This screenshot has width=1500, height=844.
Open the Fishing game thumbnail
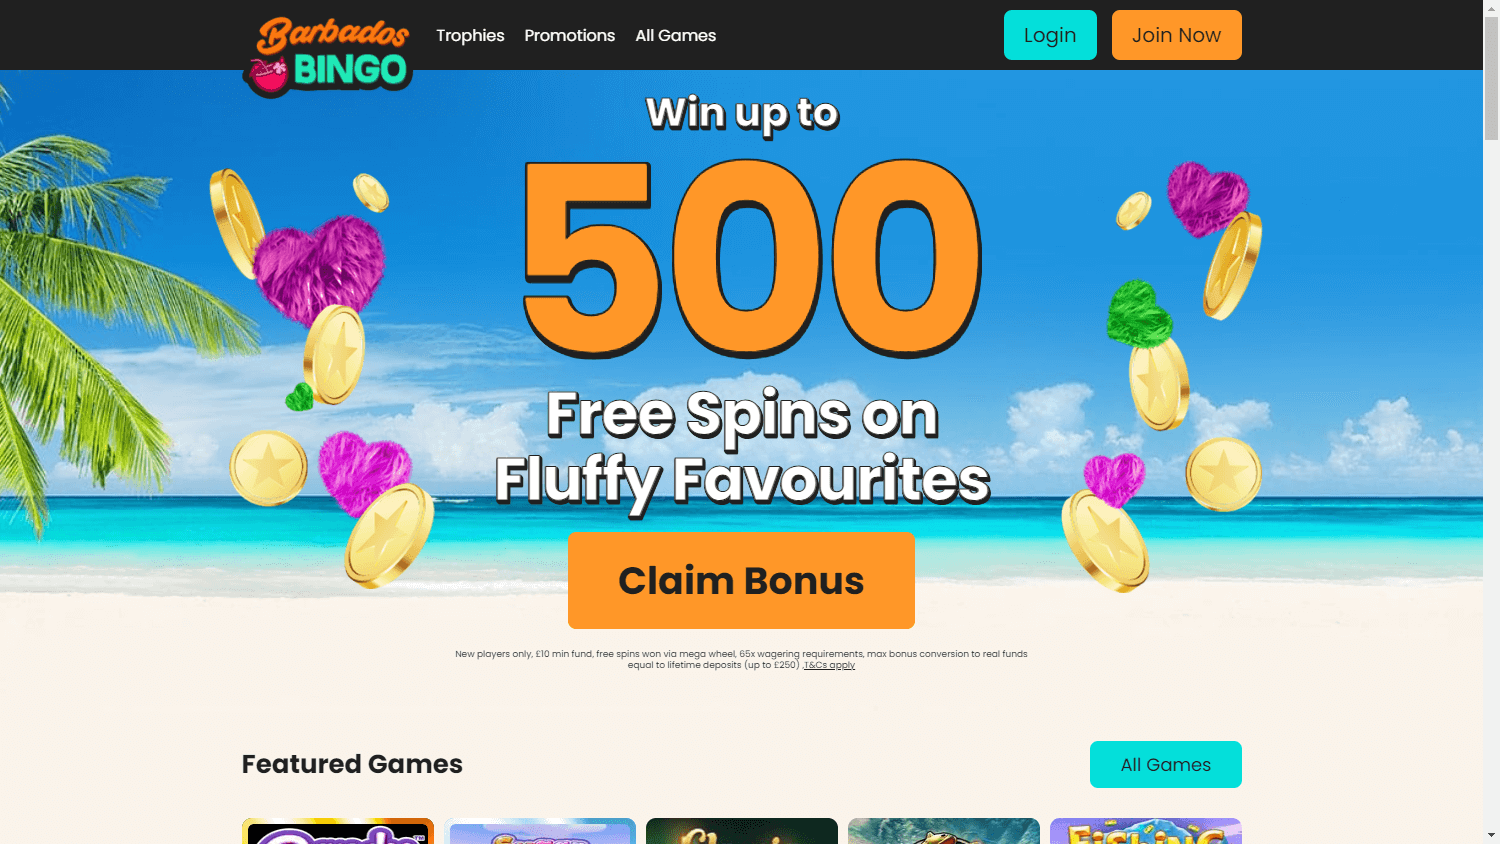click(x=1146, y=831)
